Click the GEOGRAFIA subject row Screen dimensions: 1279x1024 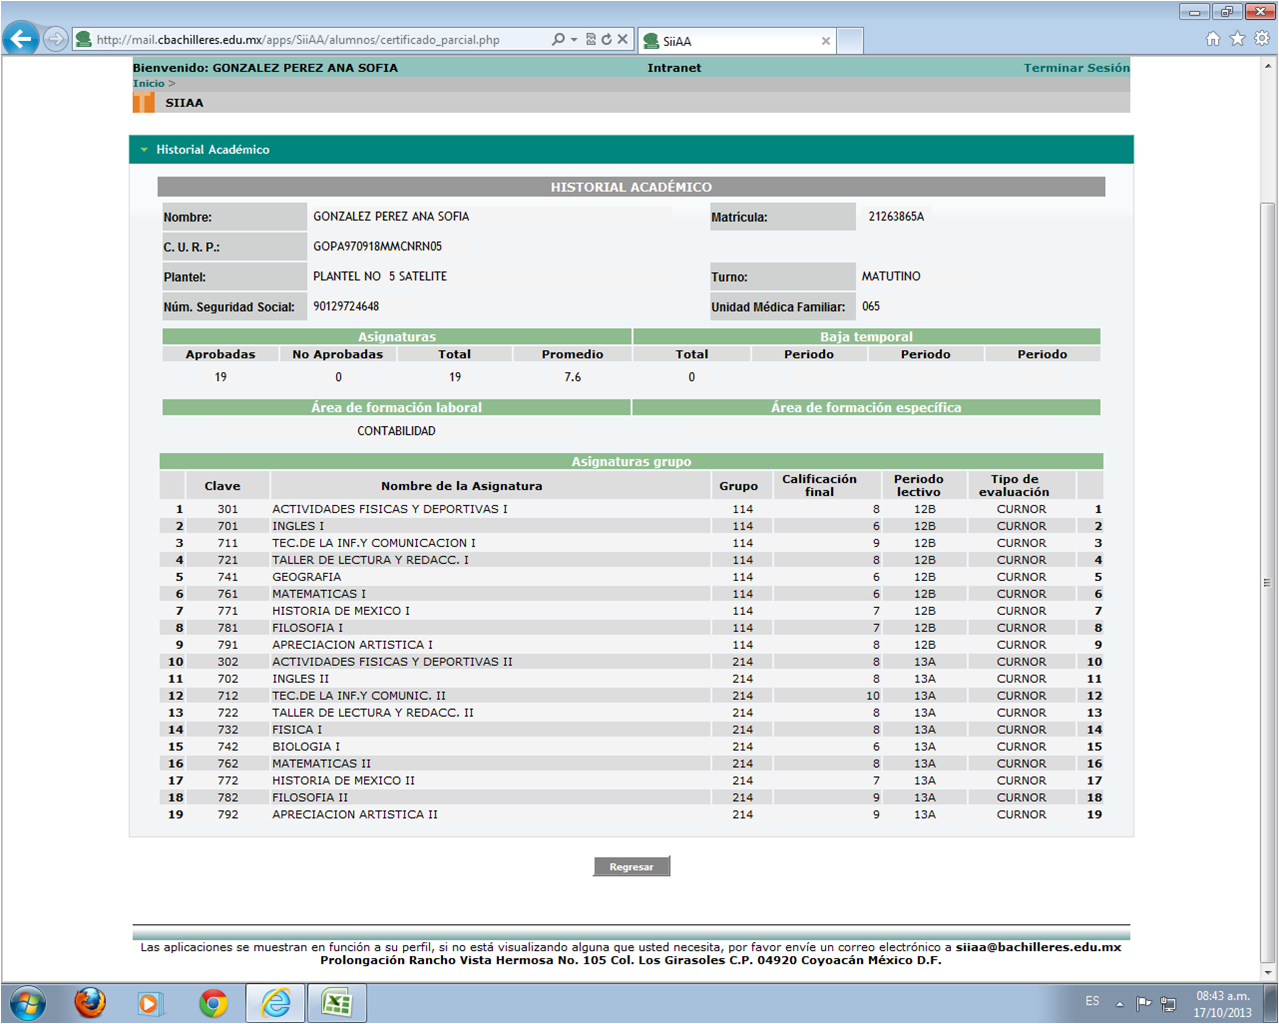[632, 577]
